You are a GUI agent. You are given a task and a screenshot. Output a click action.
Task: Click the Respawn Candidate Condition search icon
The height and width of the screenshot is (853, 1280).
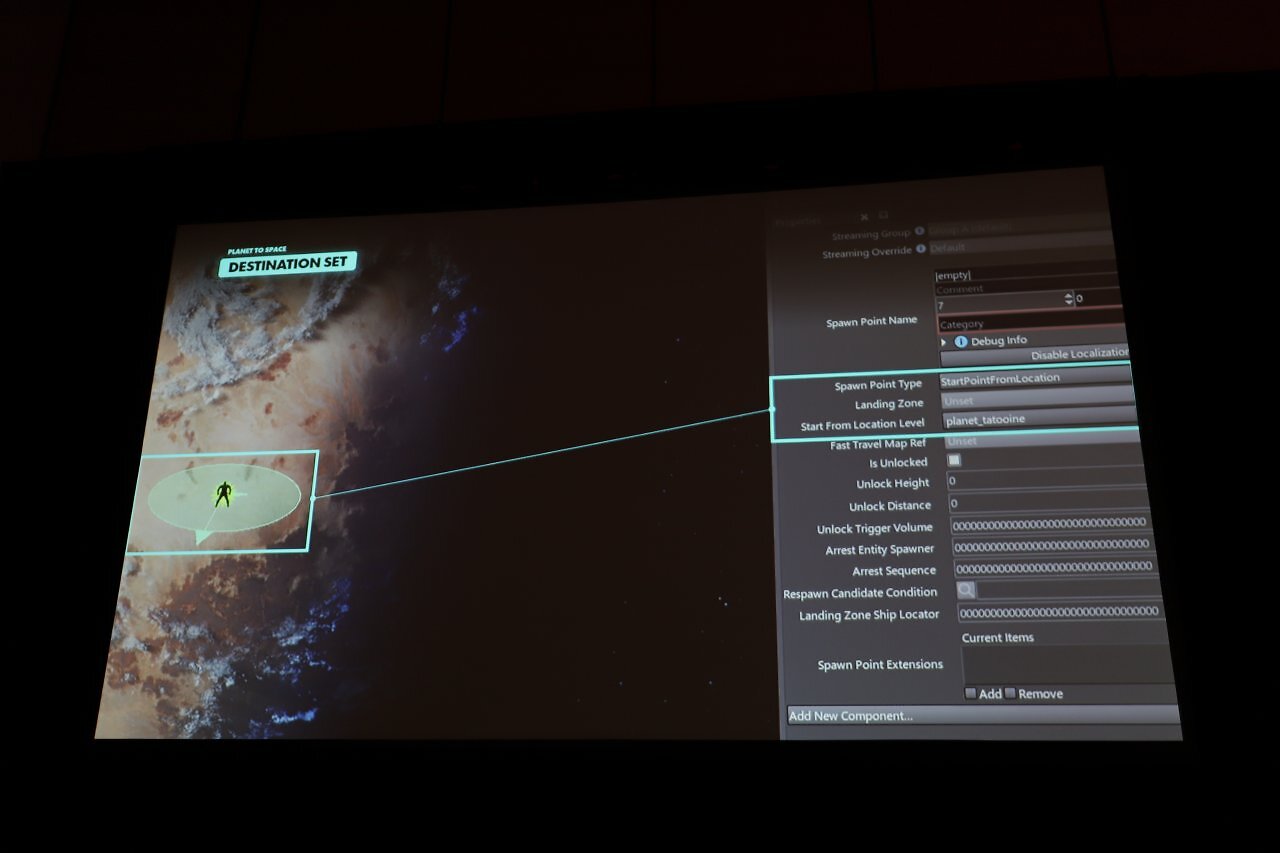tap(966, 591)
